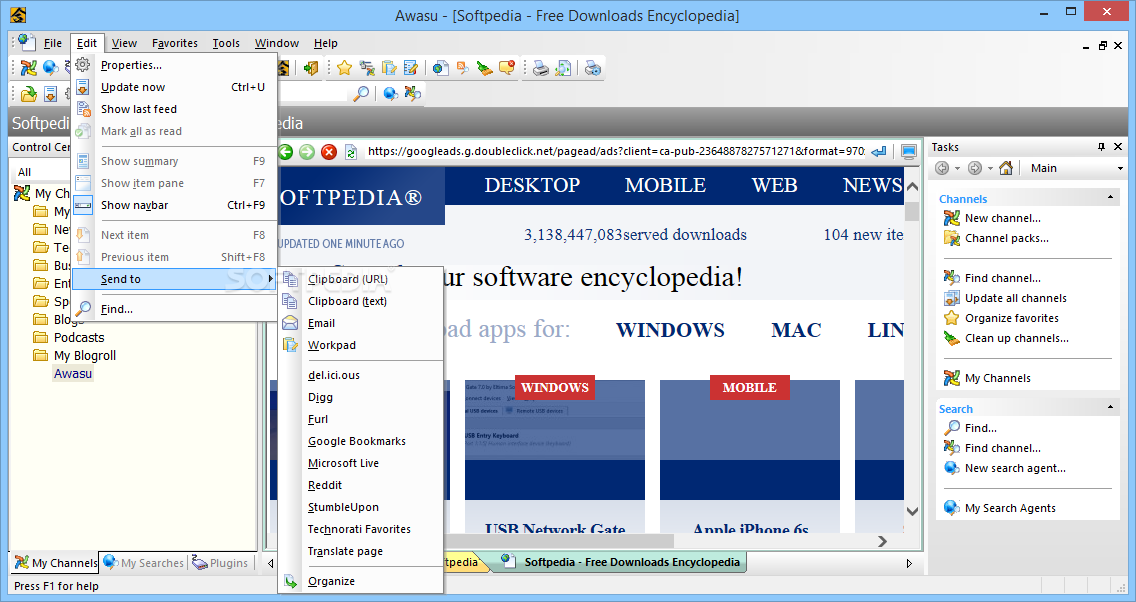The width and height of the screenshot is (1136, 602).
Task: Open Tasks forward button history dropdown arrow
Action: click(990, 169)
